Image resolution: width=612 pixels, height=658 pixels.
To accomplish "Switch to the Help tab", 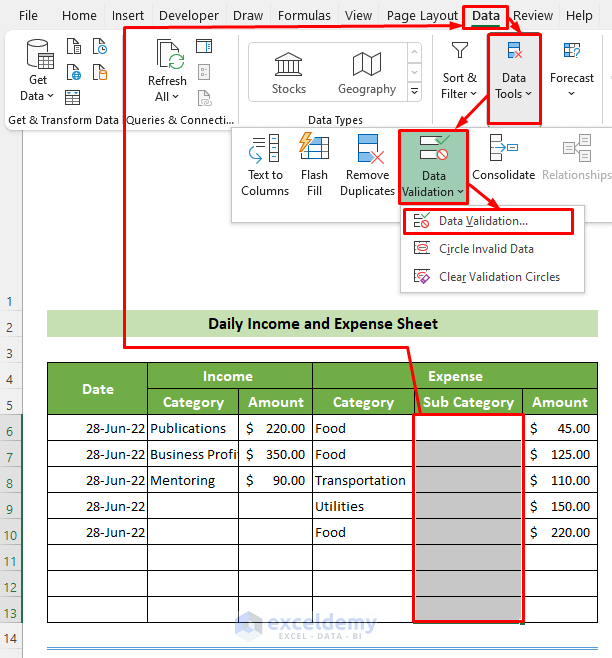I will (579, 16).
